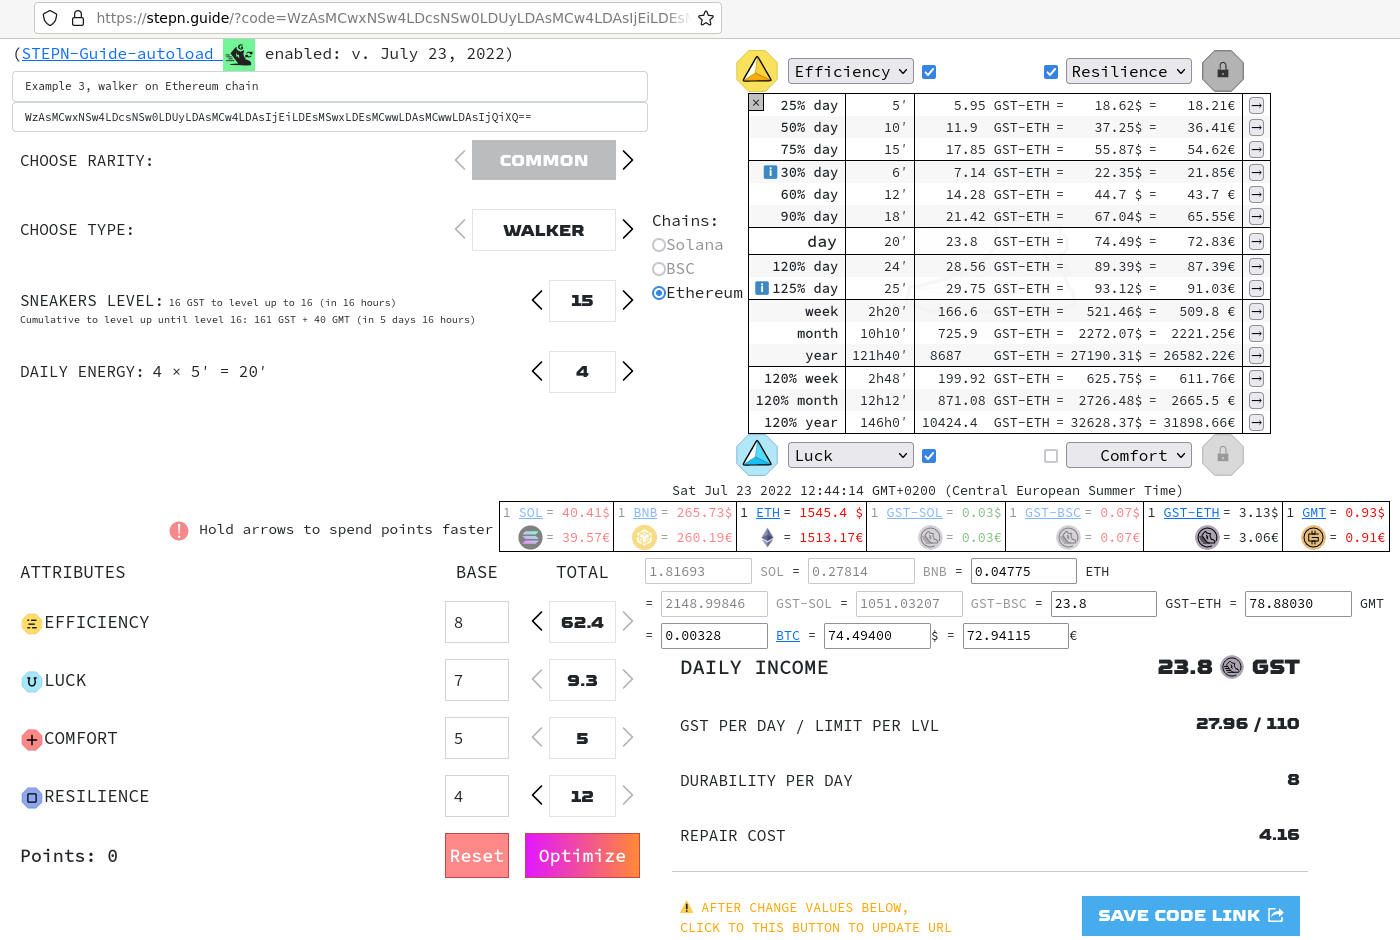Image resolution: width=1400 pixels, height=940 pixels.
Task: Open the Comfort stat dropdown
Action: (1129, 455)
